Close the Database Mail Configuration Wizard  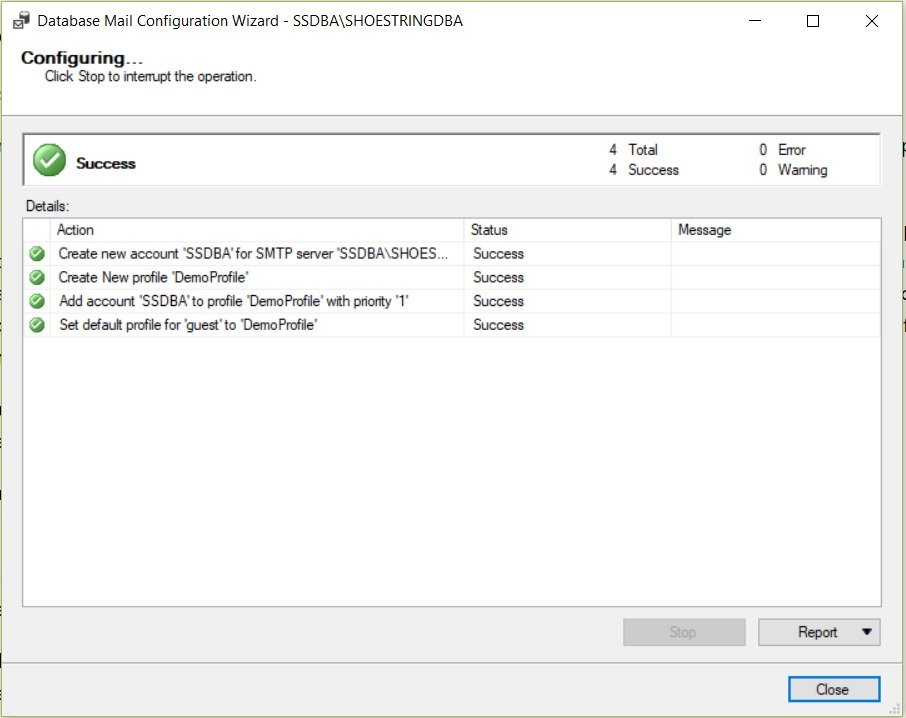(833, 689)
